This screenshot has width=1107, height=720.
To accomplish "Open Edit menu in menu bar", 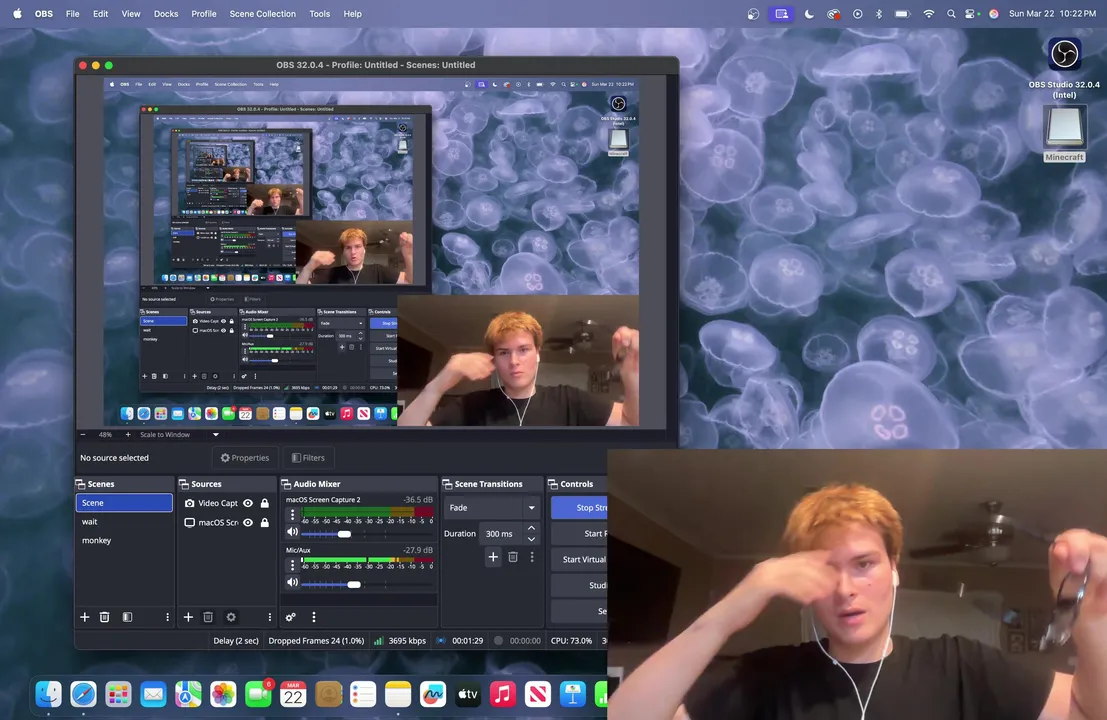I will pos(100,13).
